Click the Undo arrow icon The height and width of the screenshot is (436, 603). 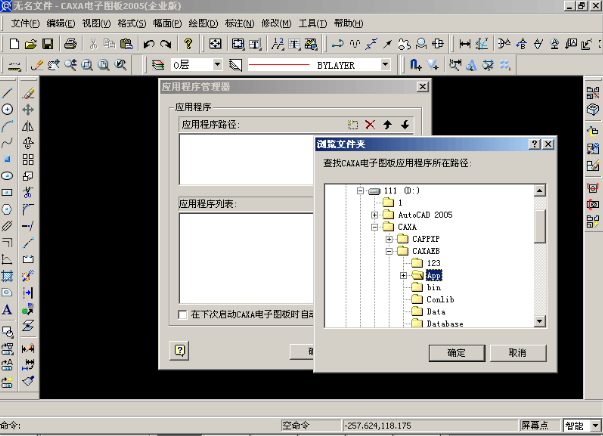(148, 44)
